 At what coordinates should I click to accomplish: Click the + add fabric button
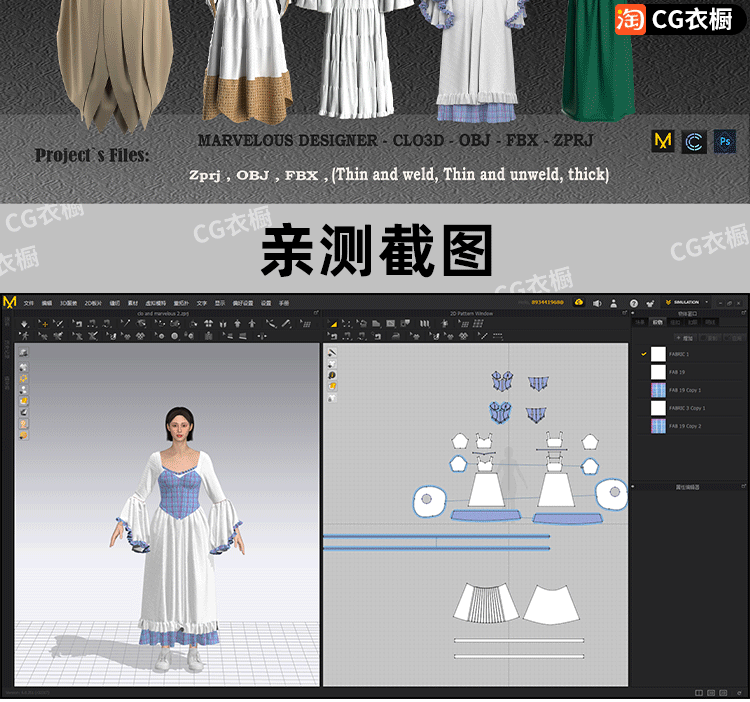click(685, 338)
